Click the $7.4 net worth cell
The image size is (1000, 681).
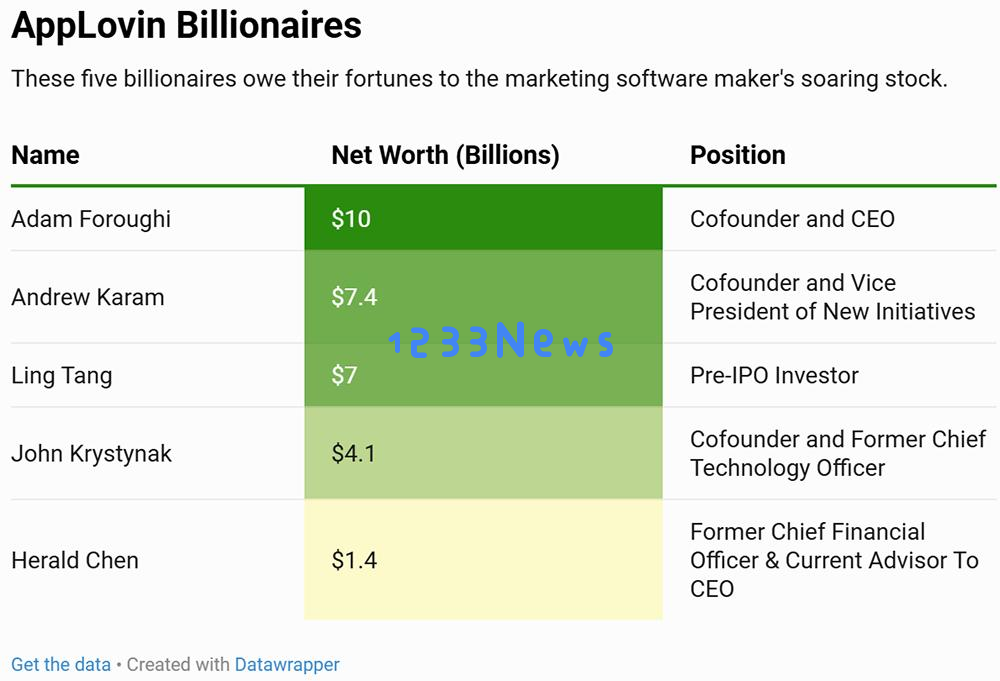(483, 297)
